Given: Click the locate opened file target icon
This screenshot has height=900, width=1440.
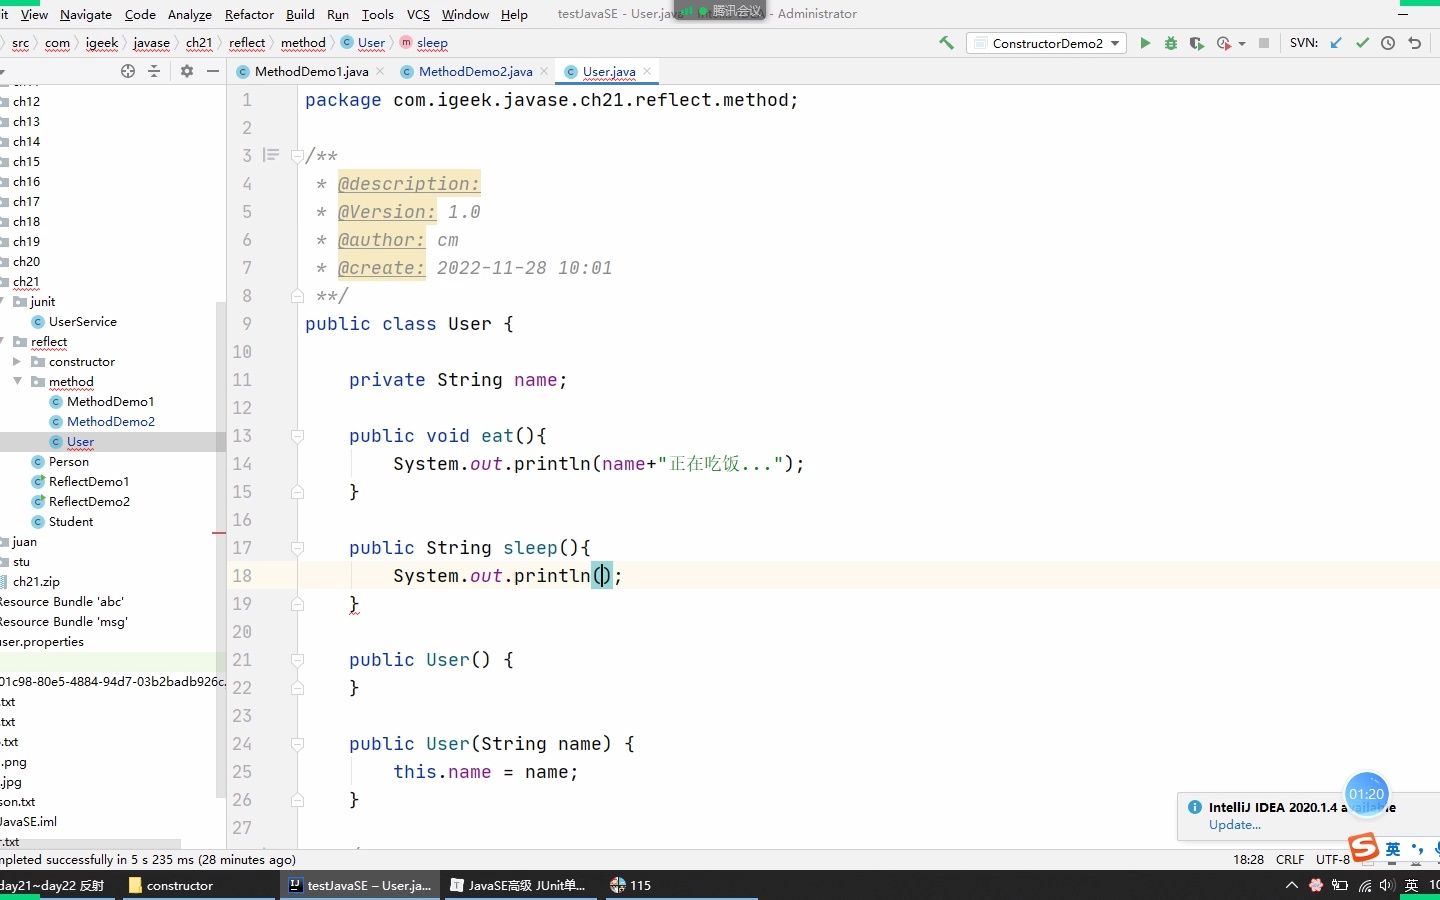Looking at the screenshot, I should tap(128, 71).
